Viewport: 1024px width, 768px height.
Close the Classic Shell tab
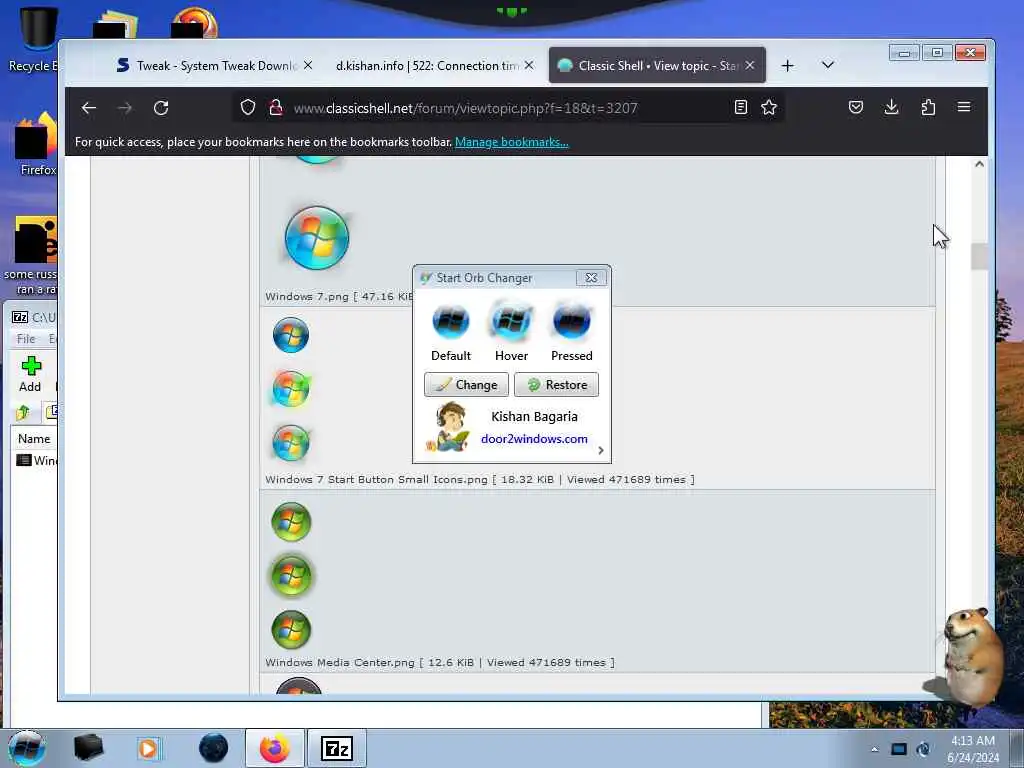tap(750, 65)
